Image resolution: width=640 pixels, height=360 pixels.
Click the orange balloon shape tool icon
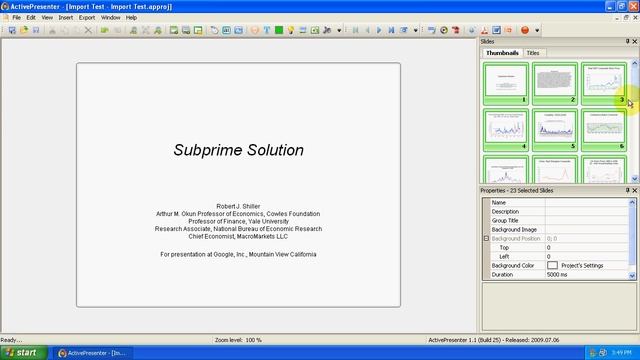pyautogui.click(x=255, y=30)
